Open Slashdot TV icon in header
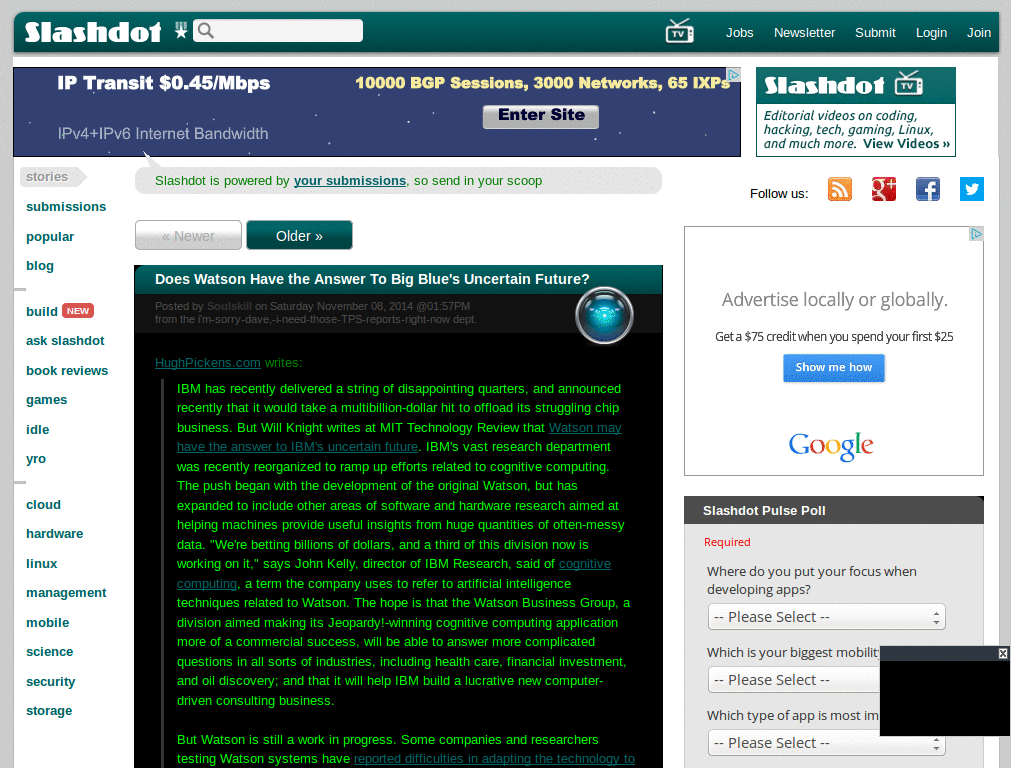Screen dimensions: 1024x768 coord(679,31)
